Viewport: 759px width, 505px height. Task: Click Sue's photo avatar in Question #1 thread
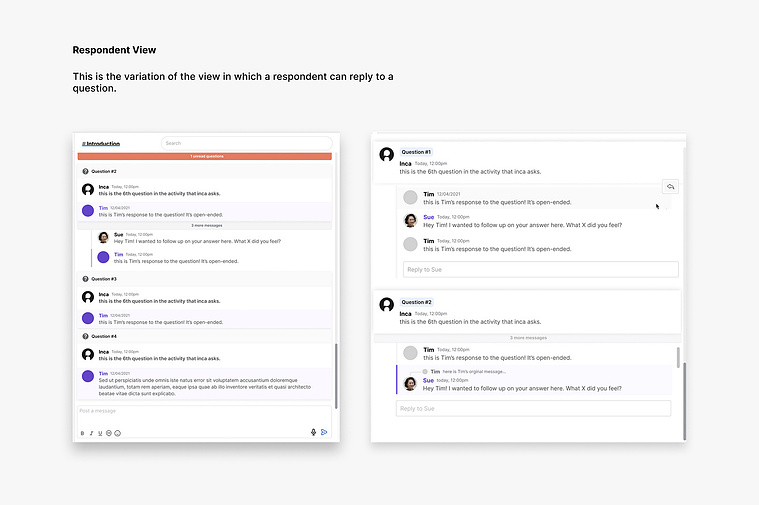(410, 220)
